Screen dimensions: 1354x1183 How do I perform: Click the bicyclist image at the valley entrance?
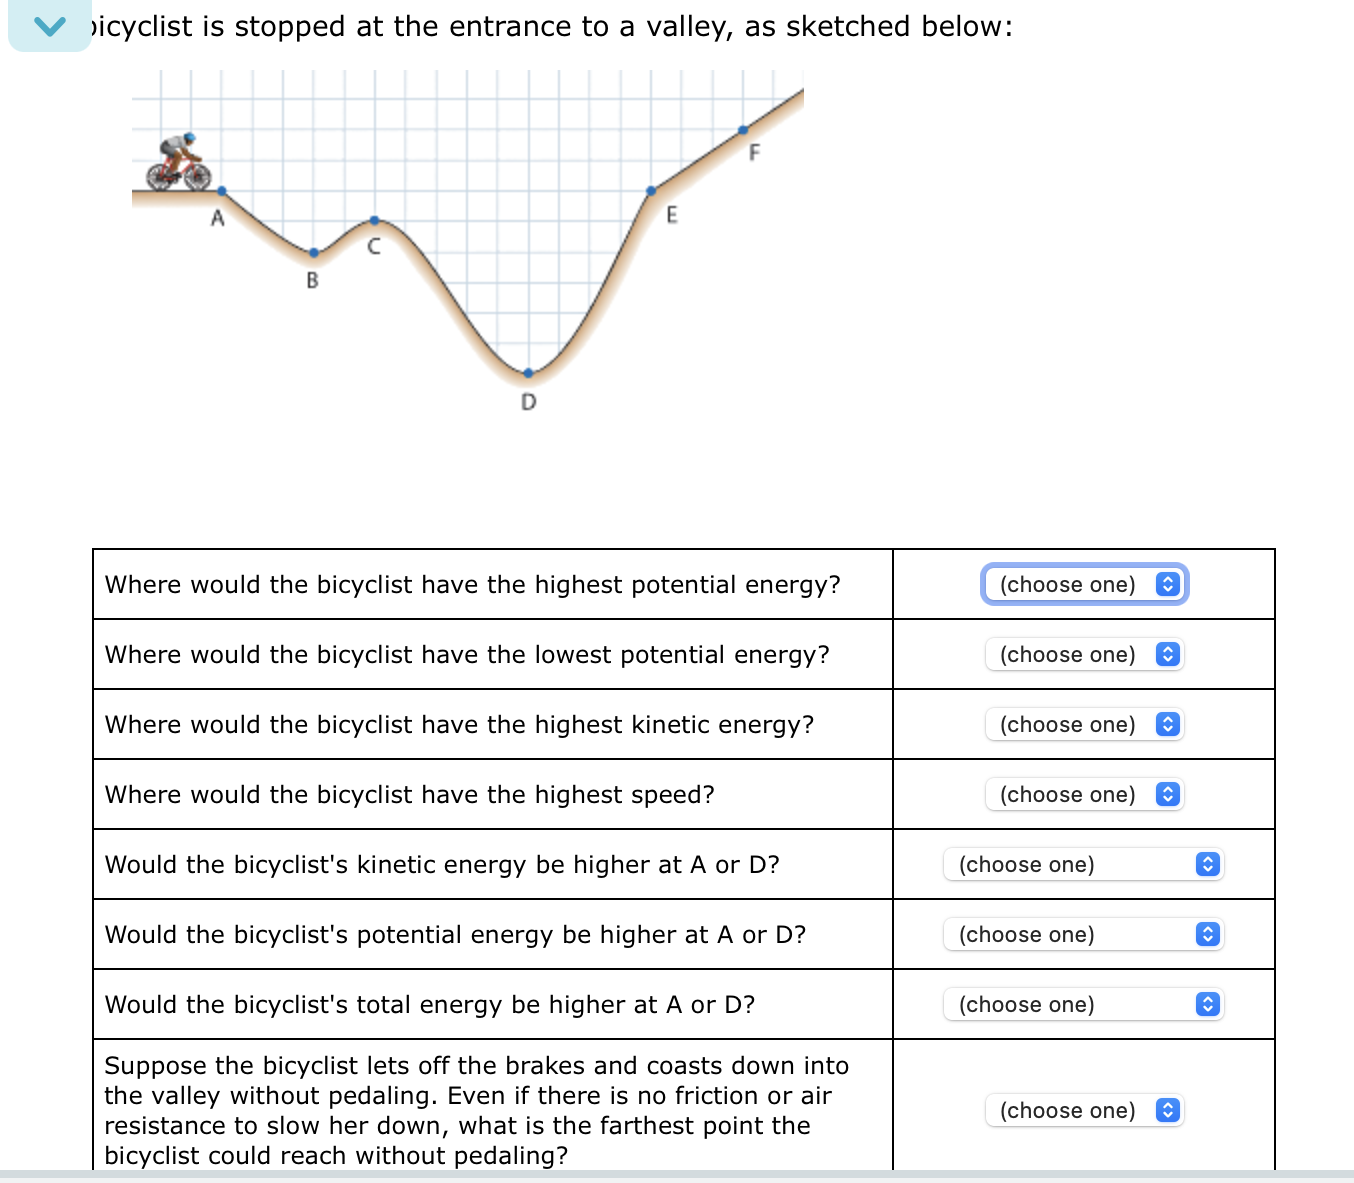175,160
